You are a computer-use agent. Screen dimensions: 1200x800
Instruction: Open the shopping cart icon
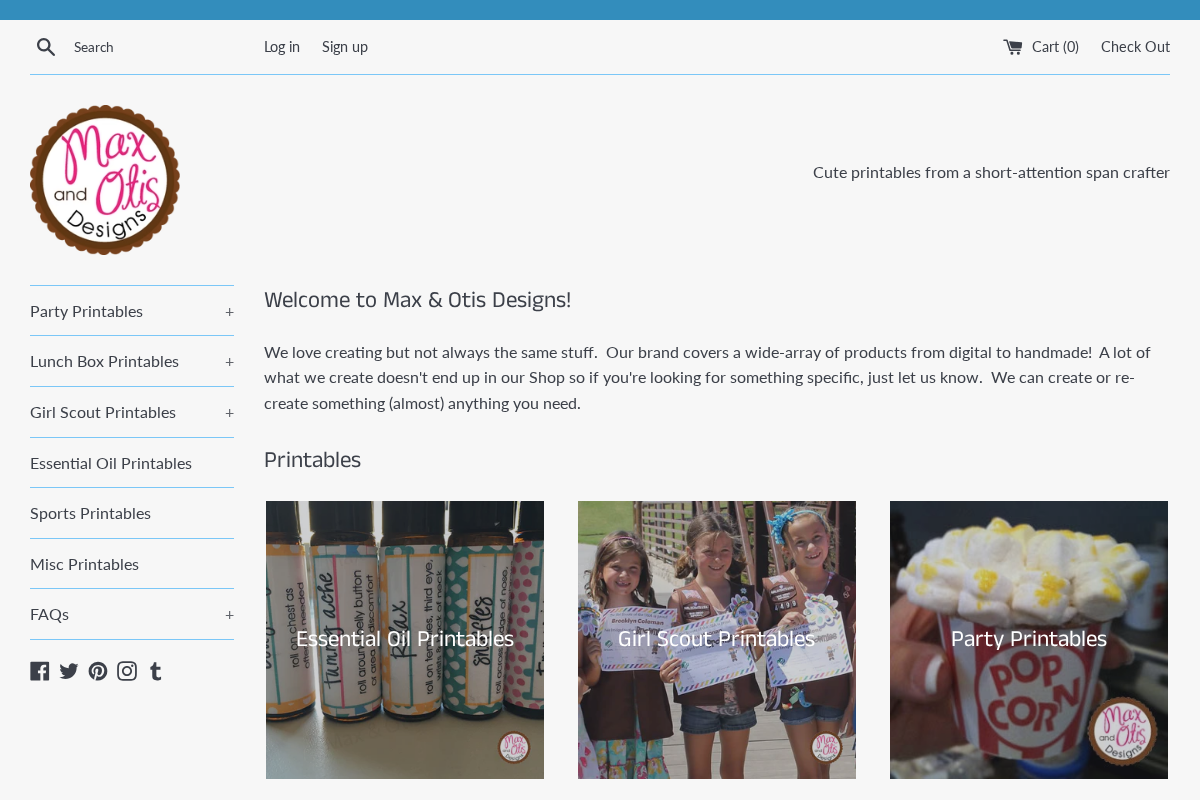click(1013, 45)
